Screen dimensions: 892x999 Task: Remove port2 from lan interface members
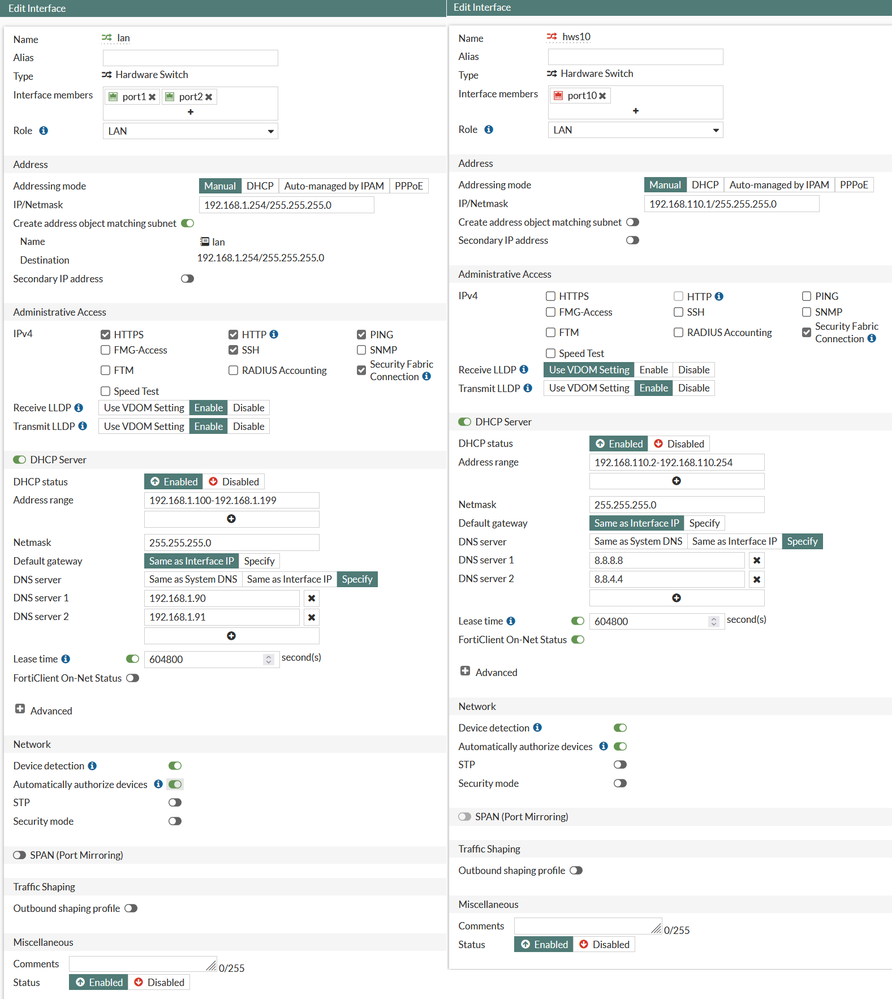[208, 97]
